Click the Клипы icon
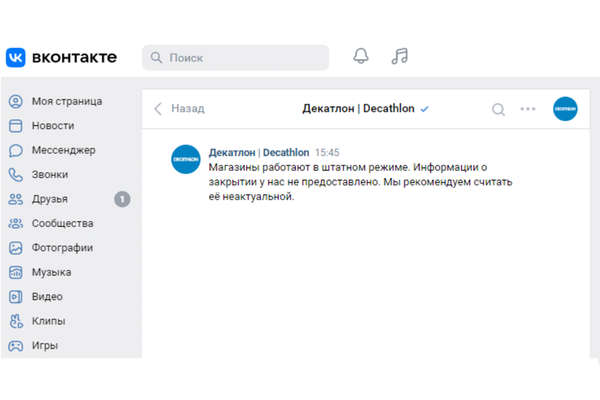 click(x=16, y=321)
